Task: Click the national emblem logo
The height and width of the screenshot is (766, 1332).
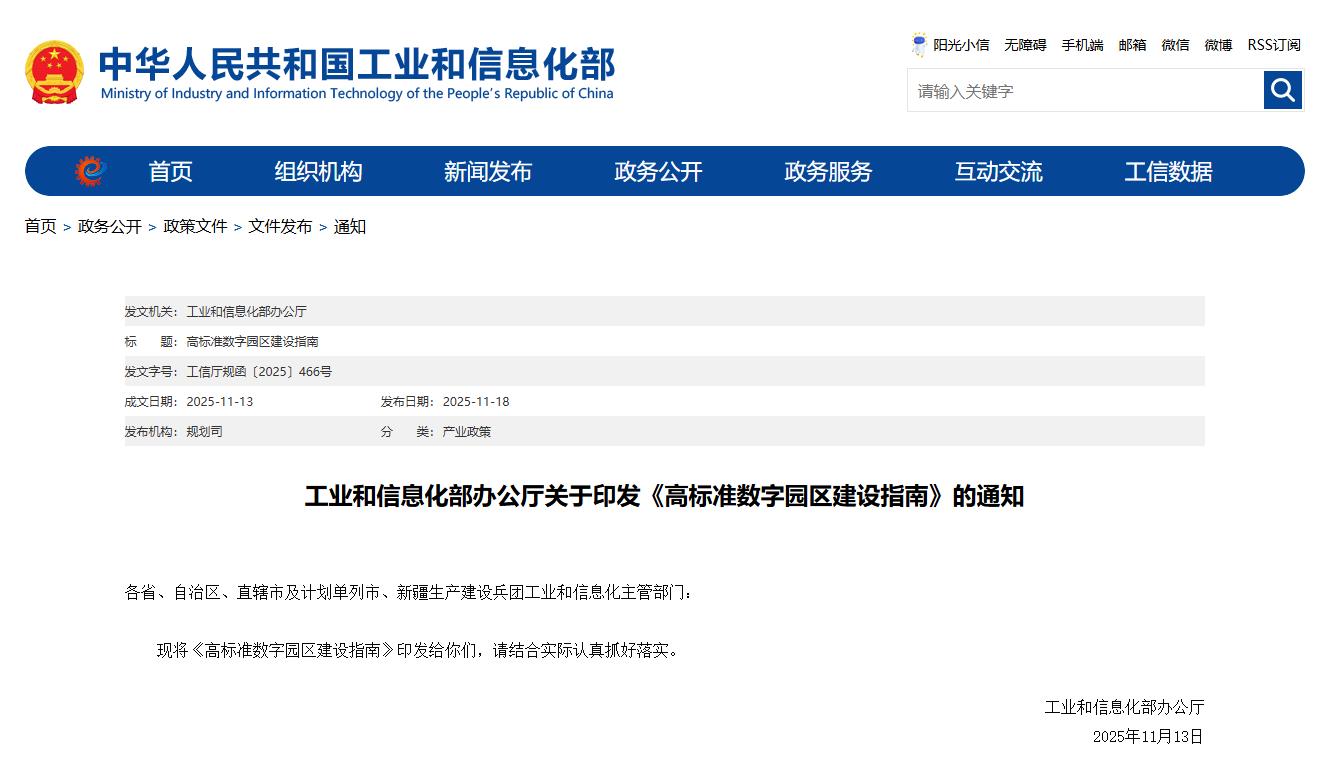Action: (x=54, y=72)
